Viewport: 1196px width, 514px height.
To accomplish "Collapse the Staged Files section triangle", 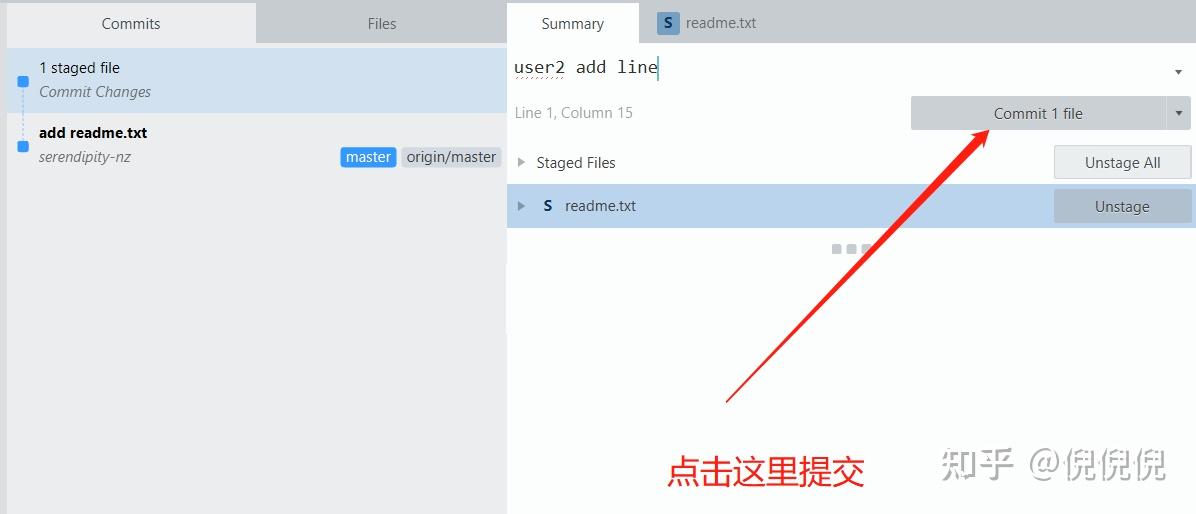I will click(522, 162).
